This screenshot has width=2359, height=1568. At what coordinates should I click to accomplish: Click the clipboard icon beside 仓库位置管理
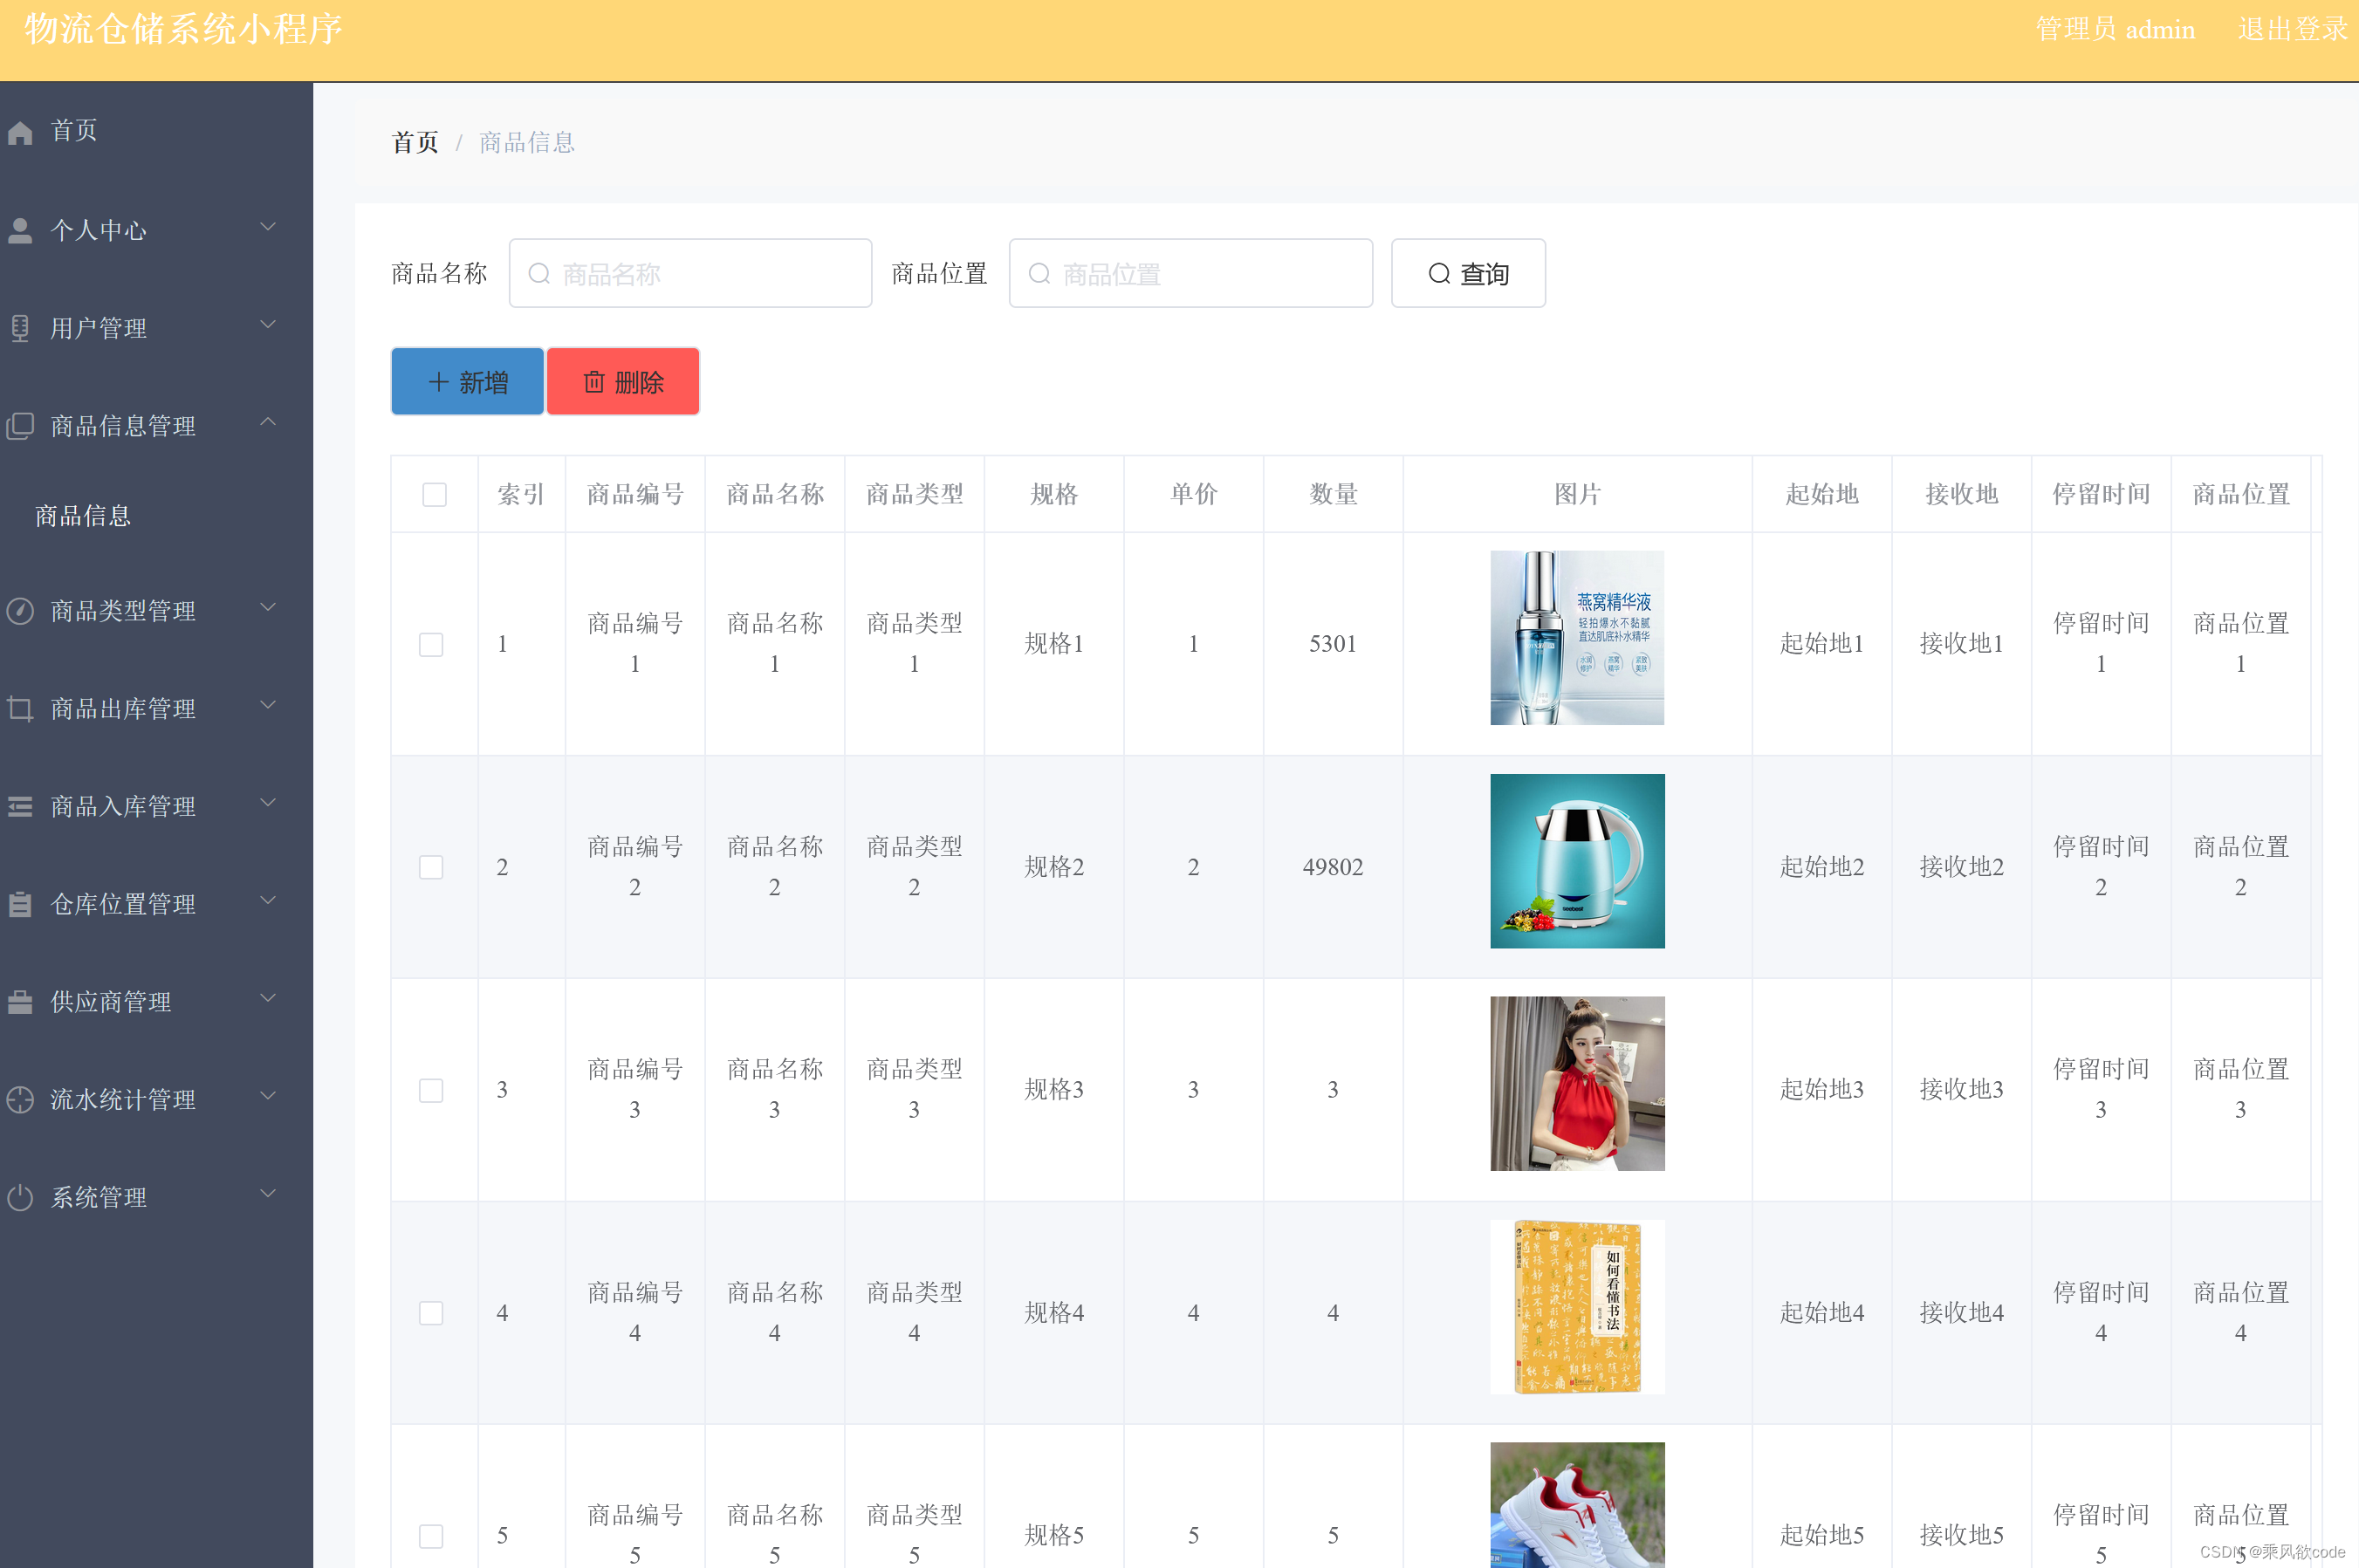[20, 904]
